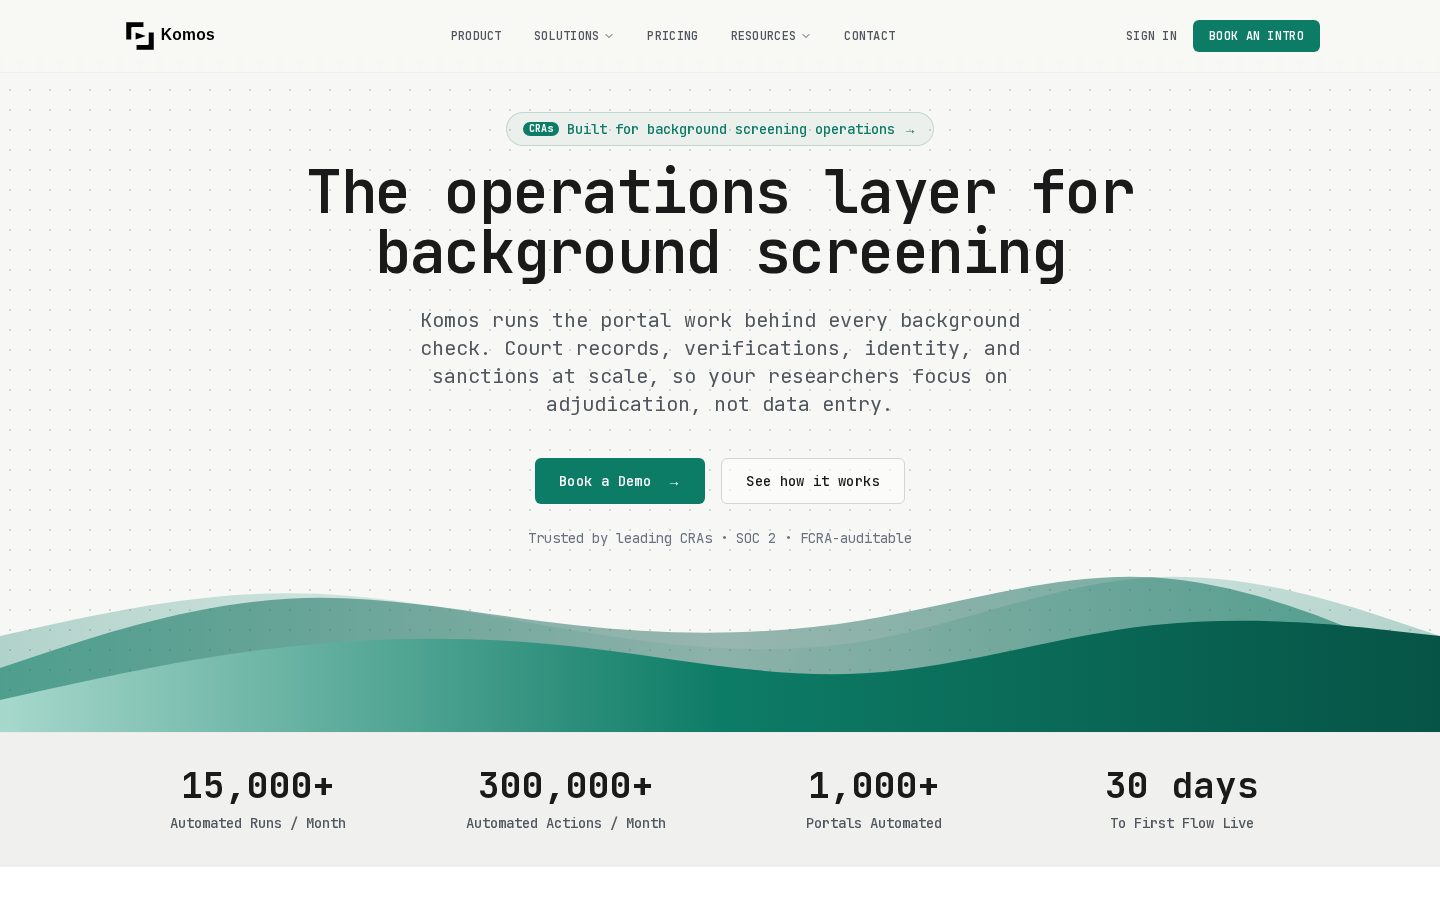Click the See how it works button
Screen dimensions: 1440x900
[x=813, y=481]
